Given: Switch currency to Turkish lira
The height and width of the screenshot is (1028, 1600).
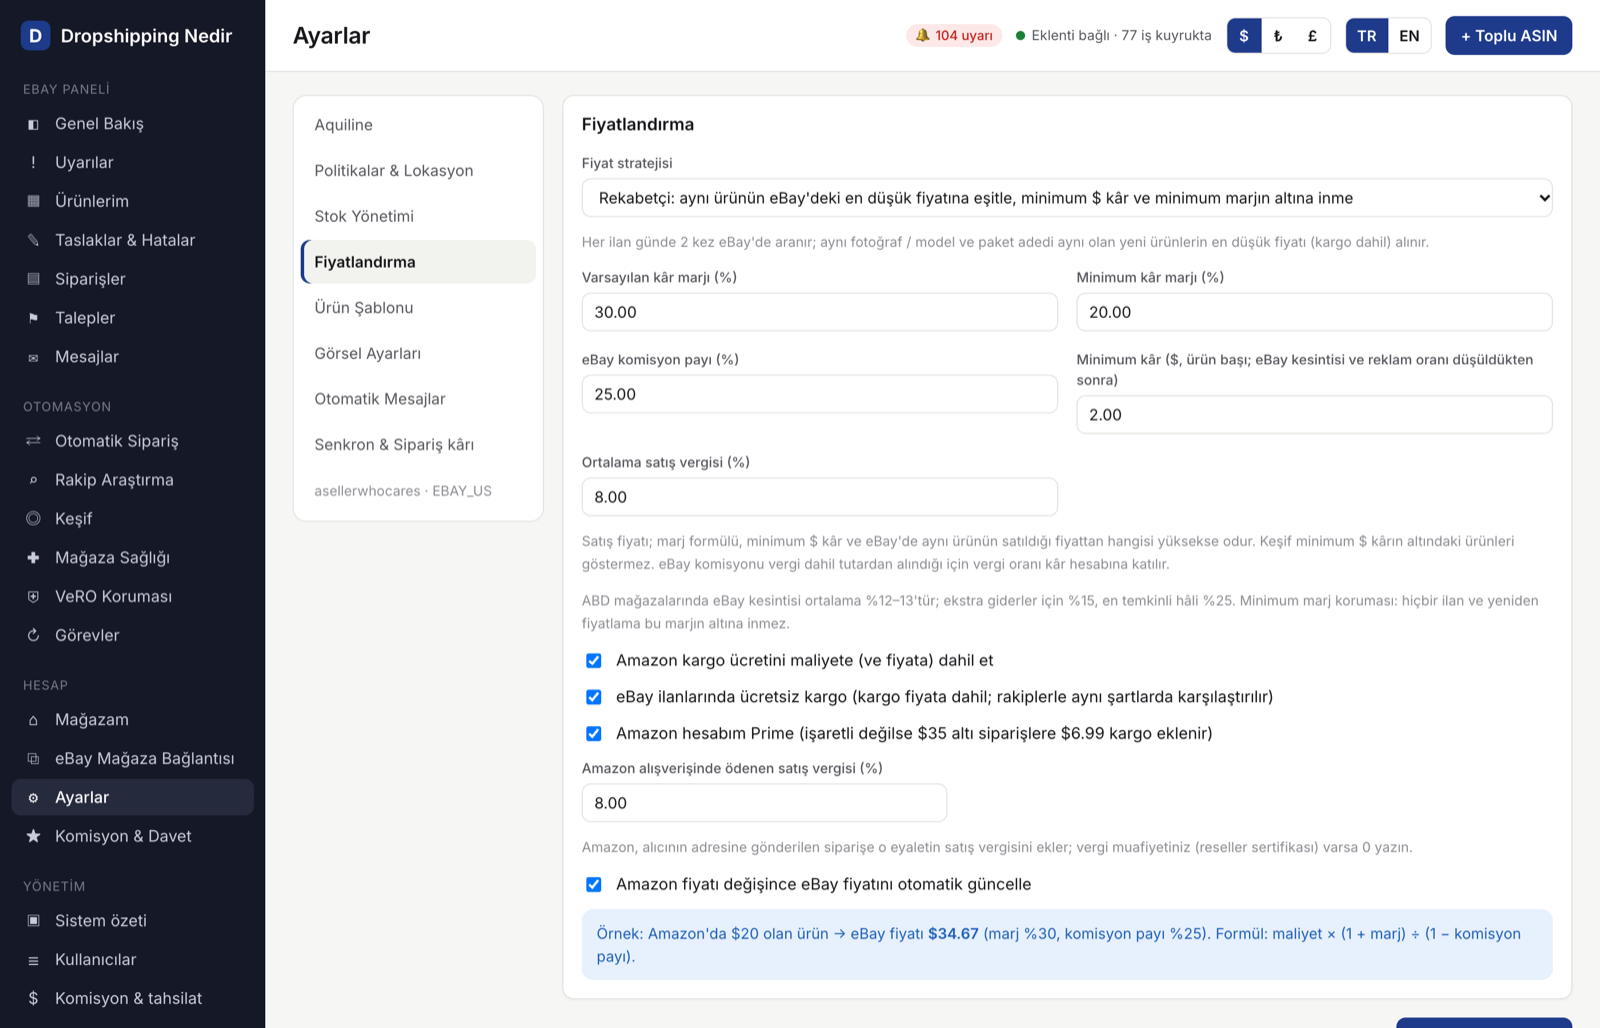Looking at the screenshot, I should point(1278,36).
